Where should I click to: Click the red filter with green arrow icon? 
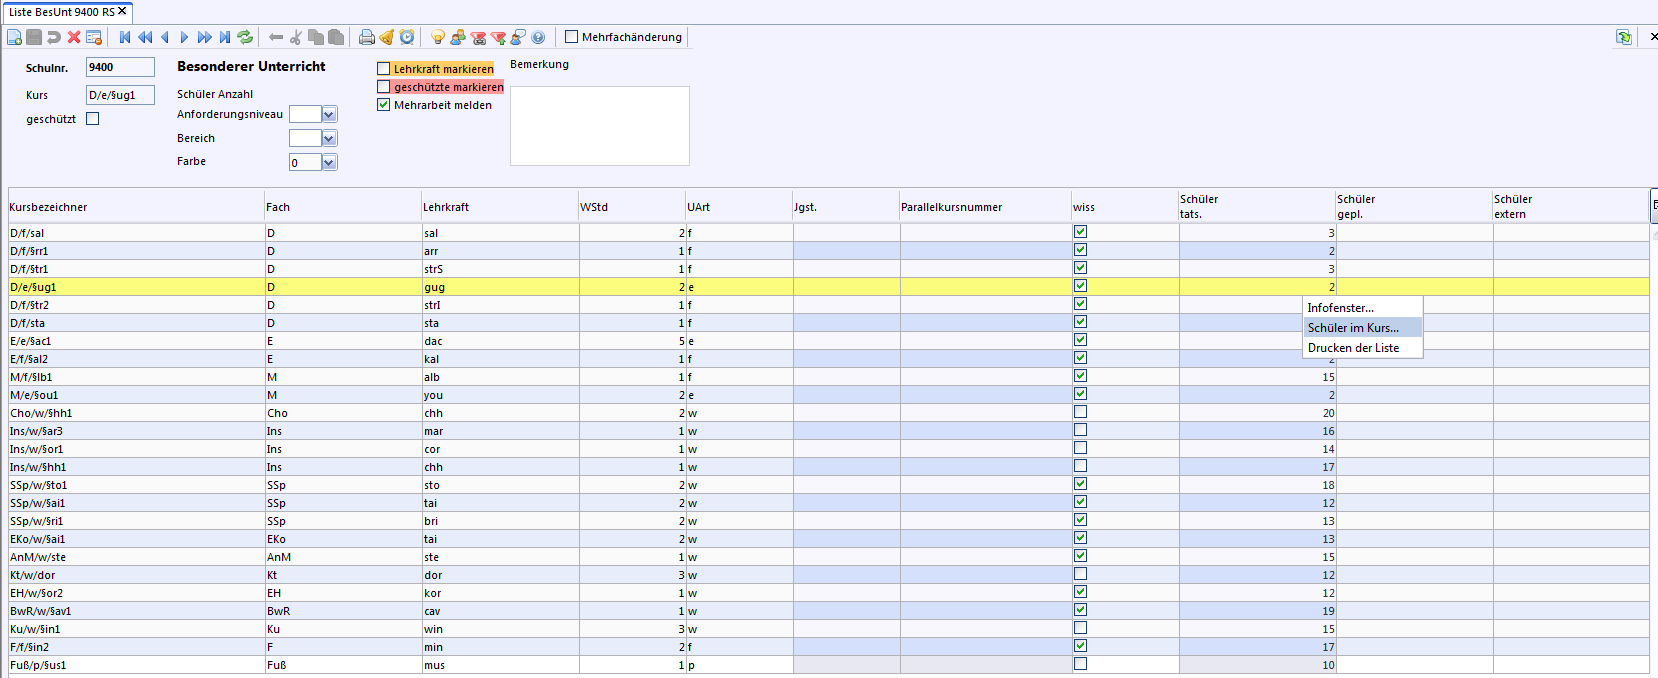point(498,37)
